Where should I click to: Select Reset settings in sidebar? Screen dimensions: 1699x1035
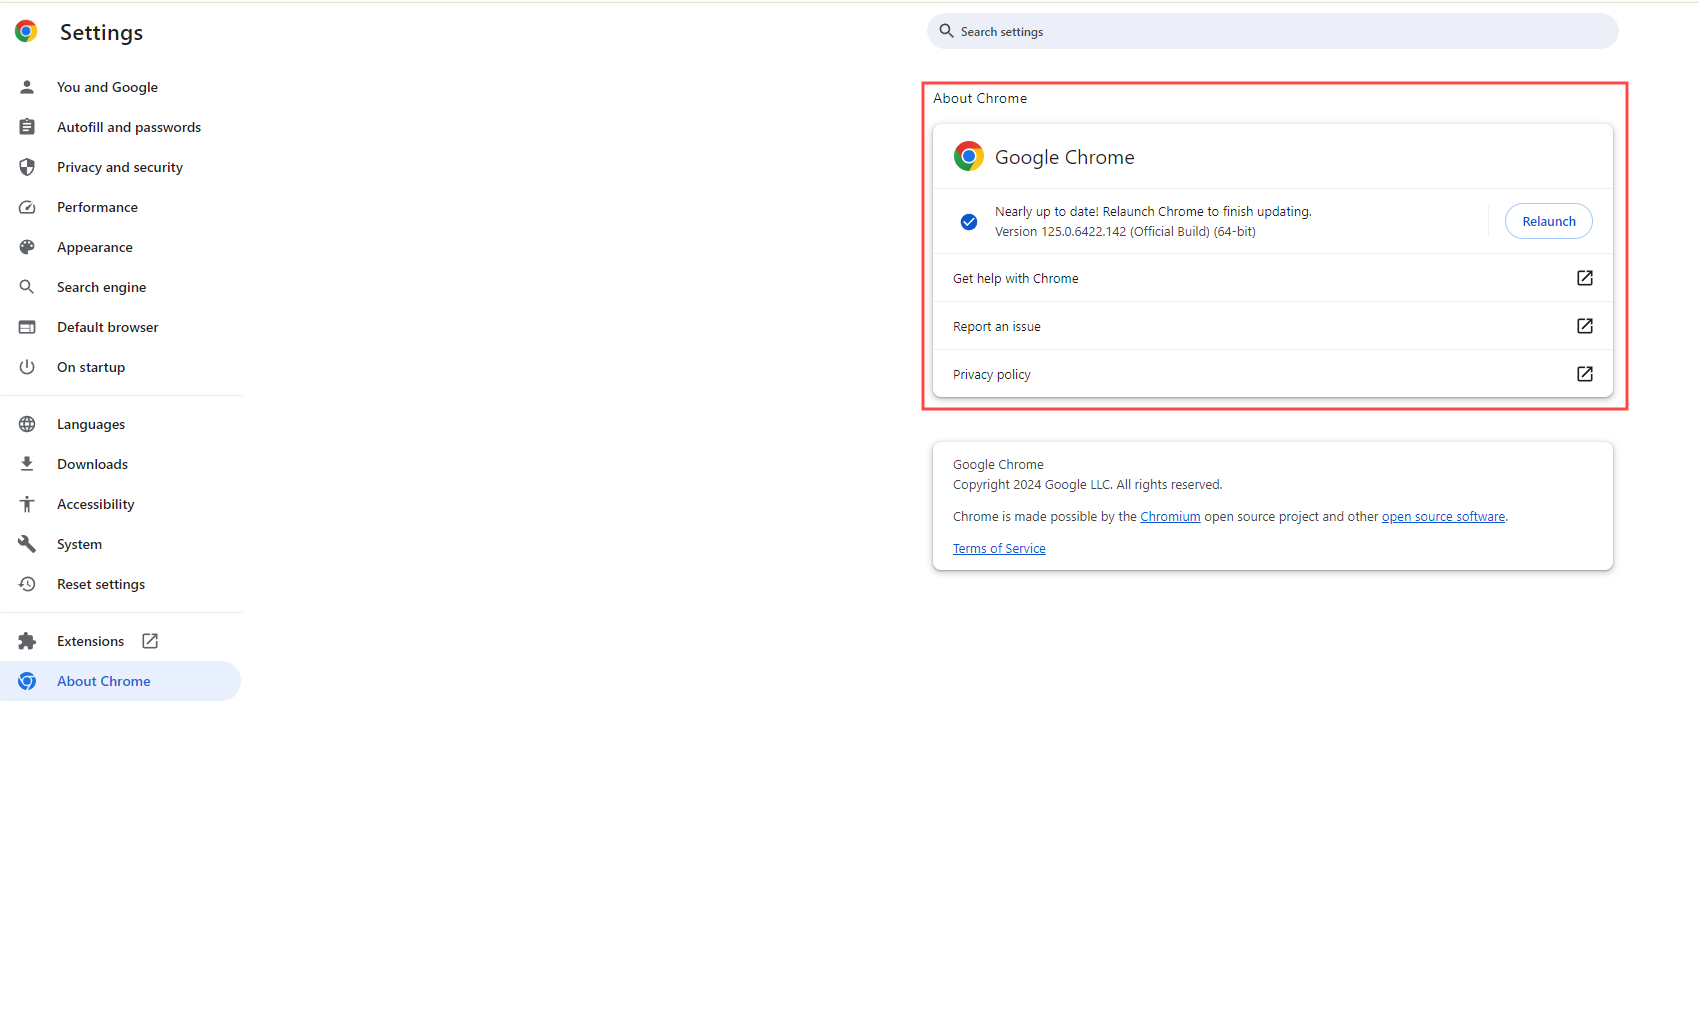[101, 584]
